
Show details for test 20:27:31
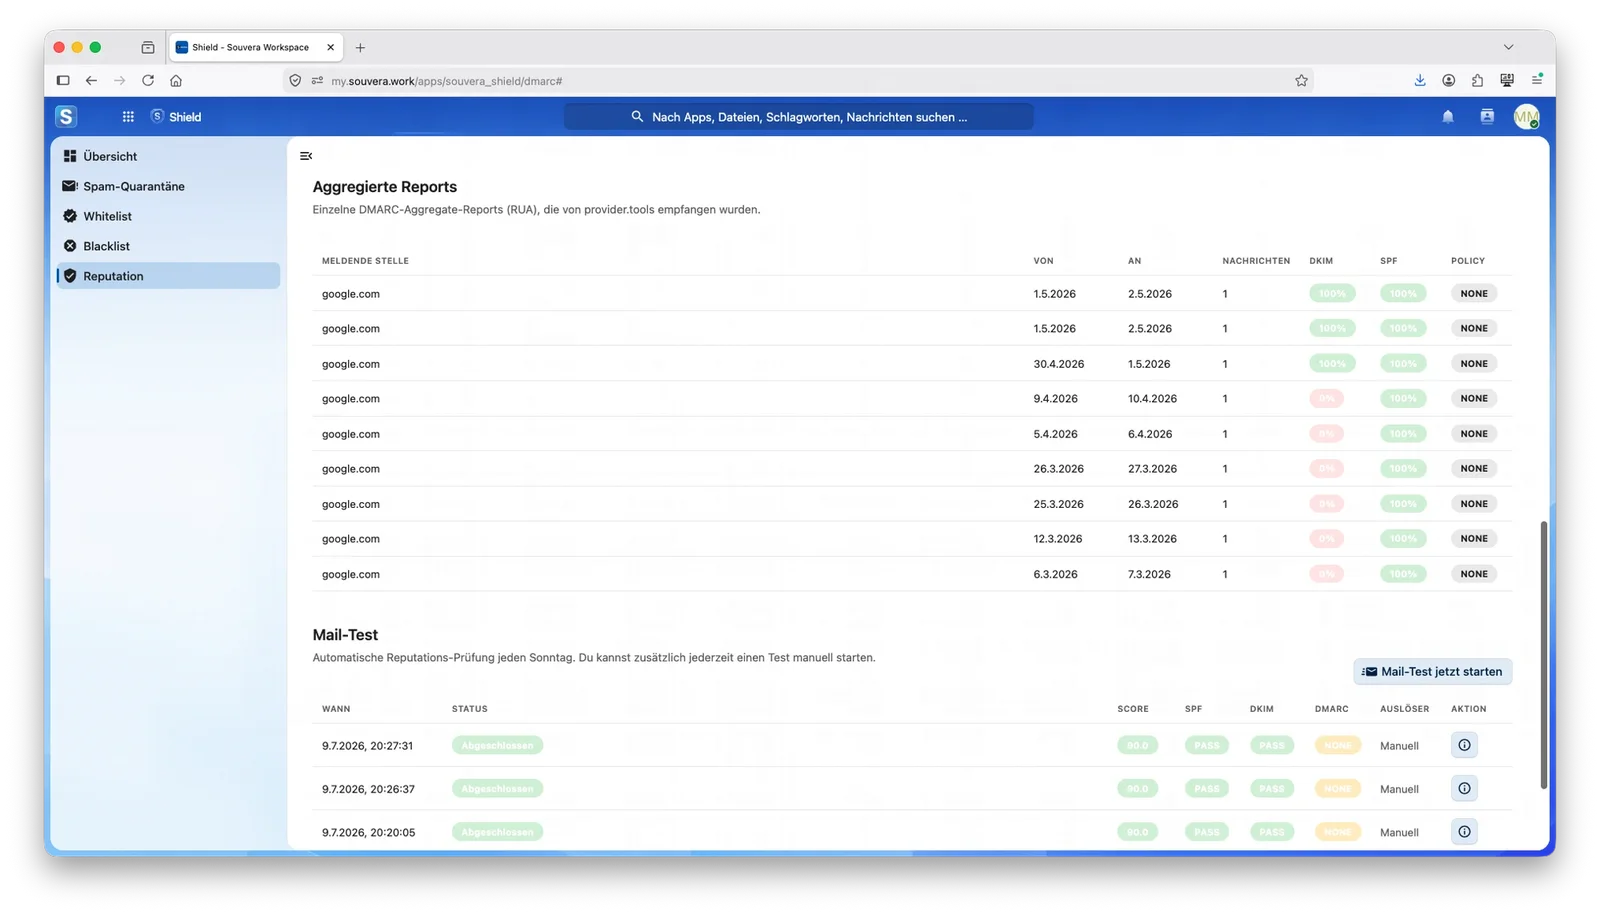(x=1464, y=745)
